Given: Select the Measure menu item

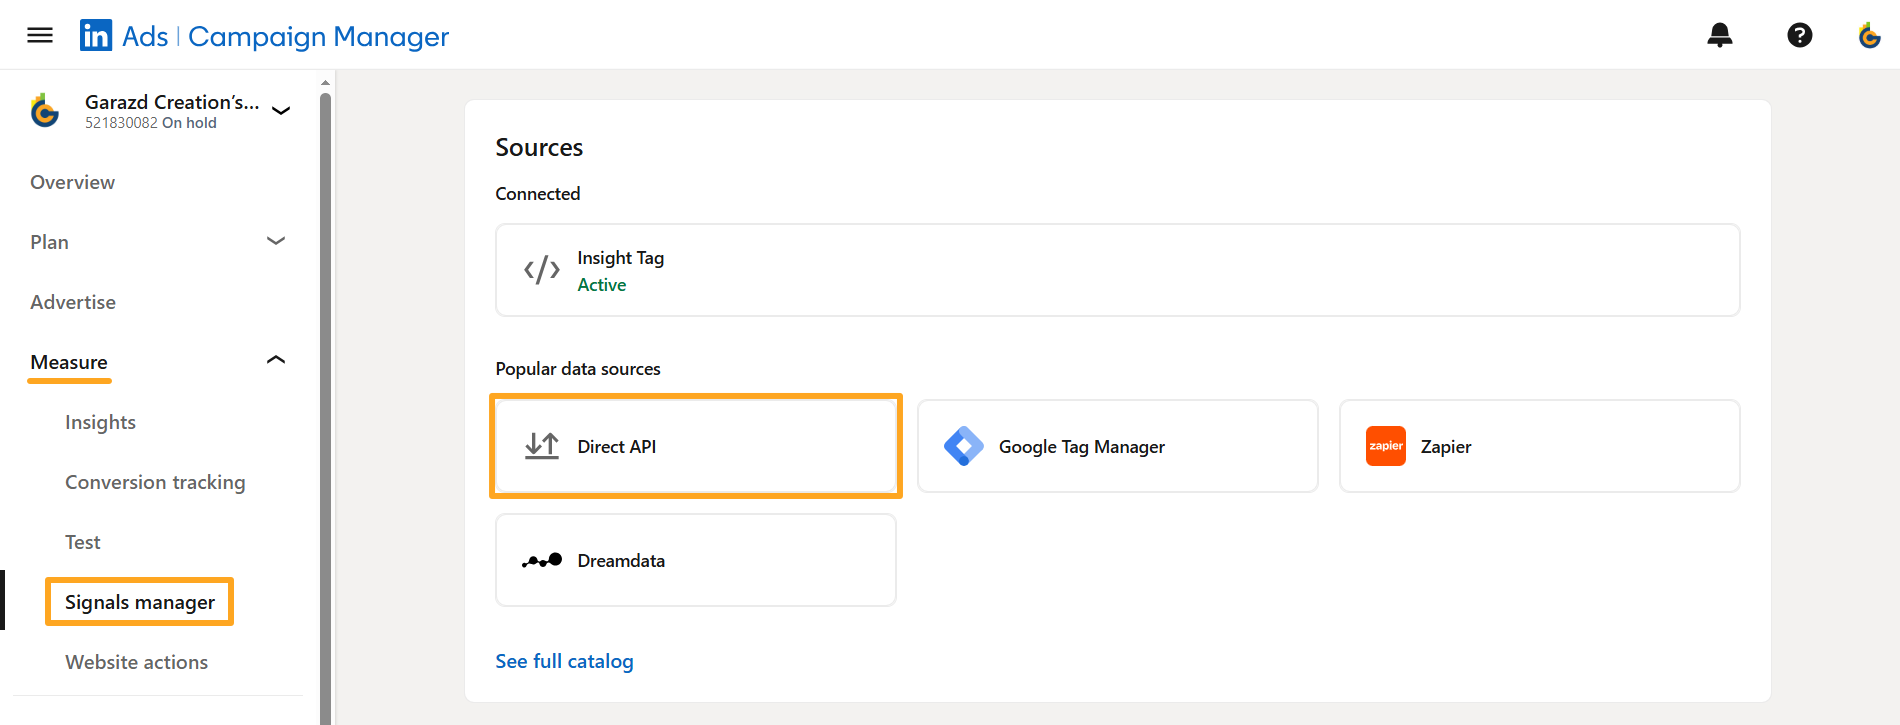Looking at the screenshot, I should (x=69, y=362).
